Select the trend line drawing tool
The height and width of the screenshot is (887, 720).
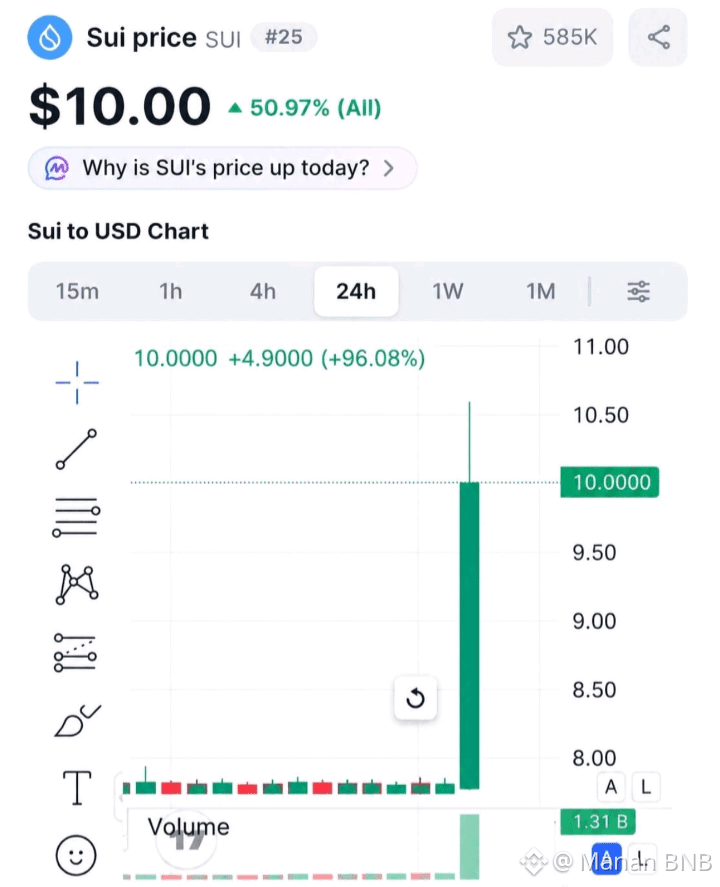76,449
